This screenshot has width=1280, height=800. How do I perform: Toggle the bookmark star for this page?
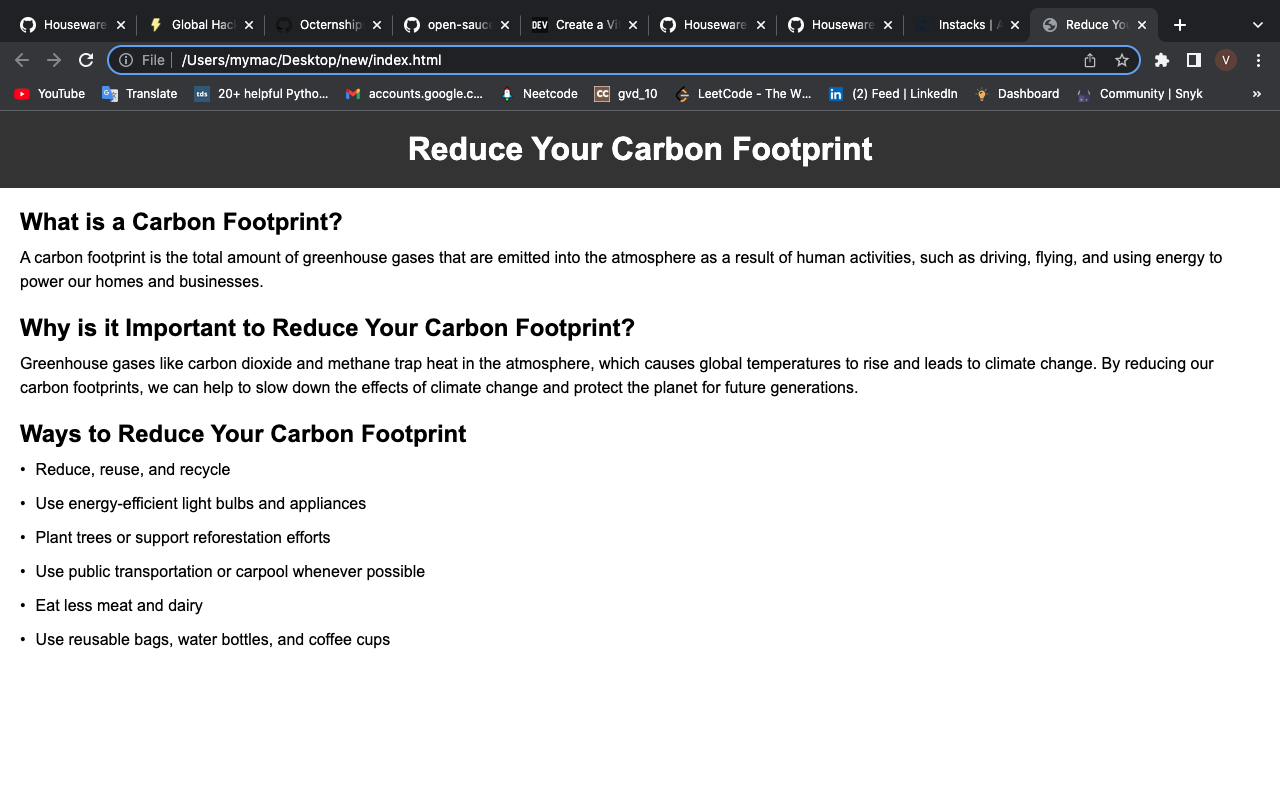(x=1122, y=60)
